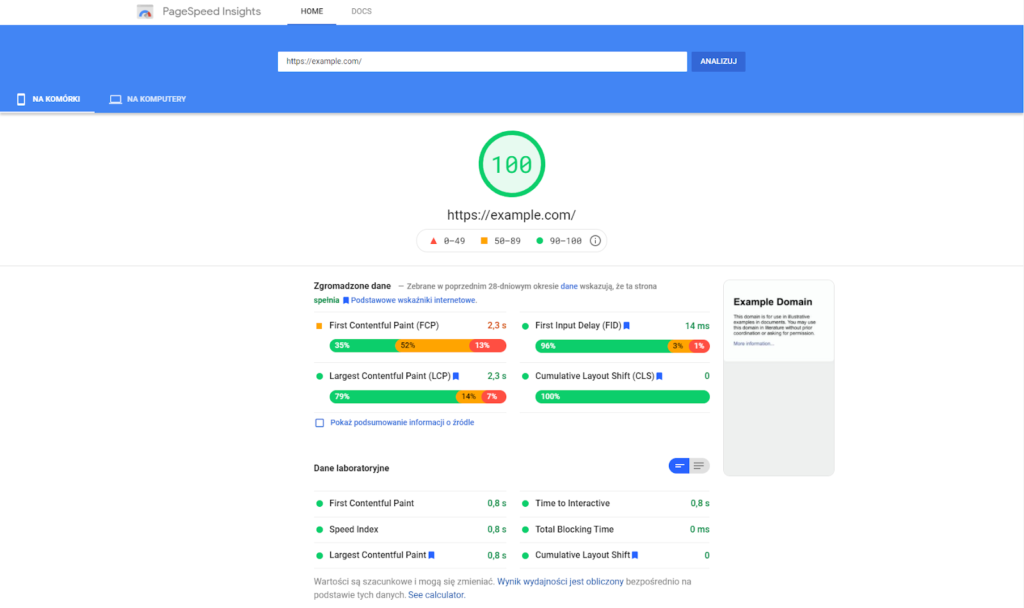The image size is (1024, 608).
Task: Click the mobile phone icon in device tabs
Action: pos(20,99)
